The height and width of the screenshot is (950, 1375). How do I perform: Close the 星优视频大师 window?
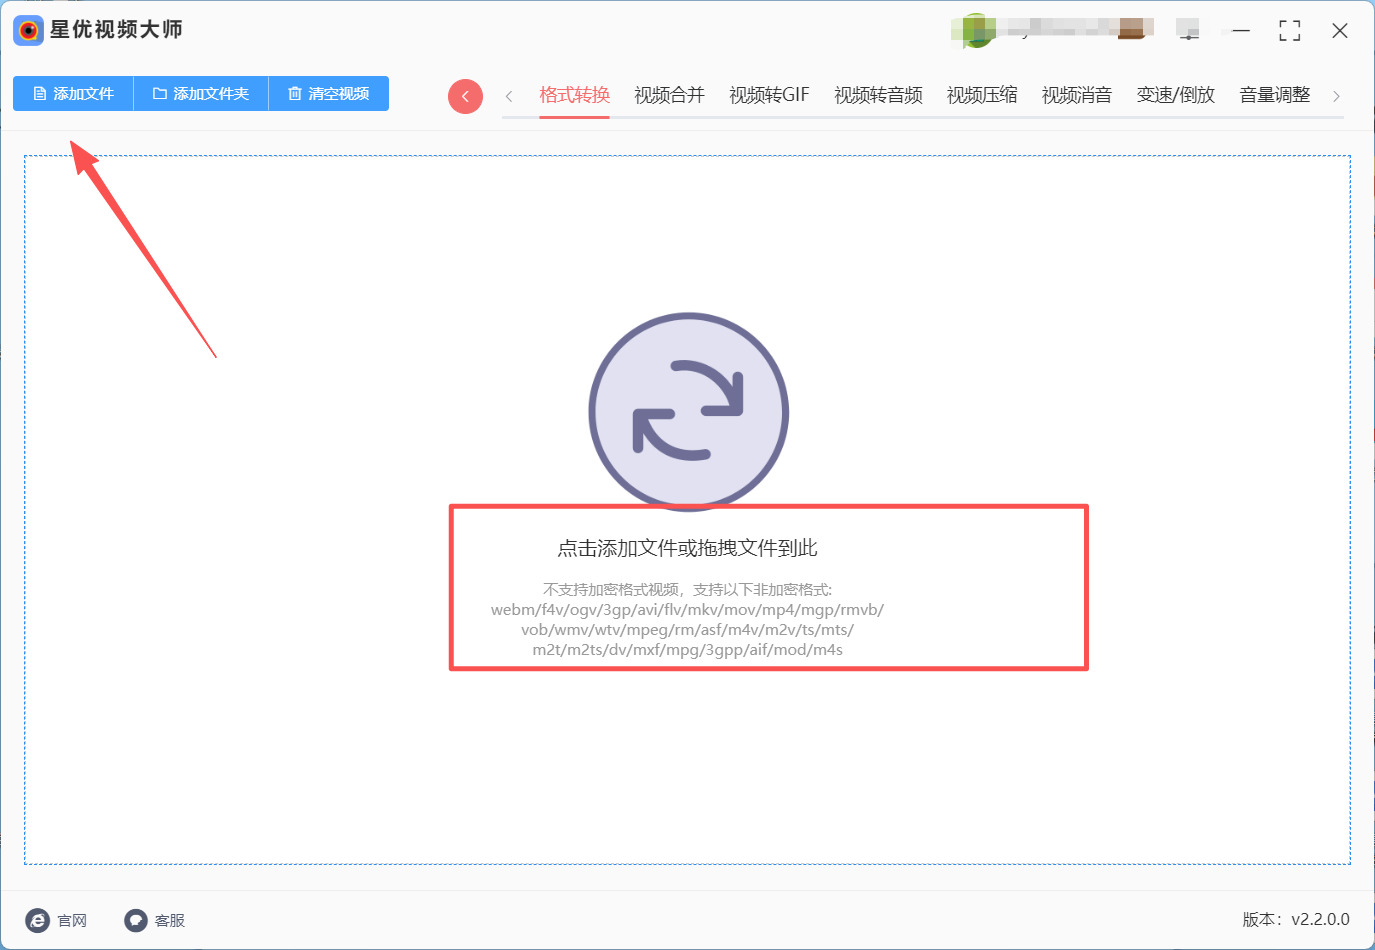[x=1340, y=31]
